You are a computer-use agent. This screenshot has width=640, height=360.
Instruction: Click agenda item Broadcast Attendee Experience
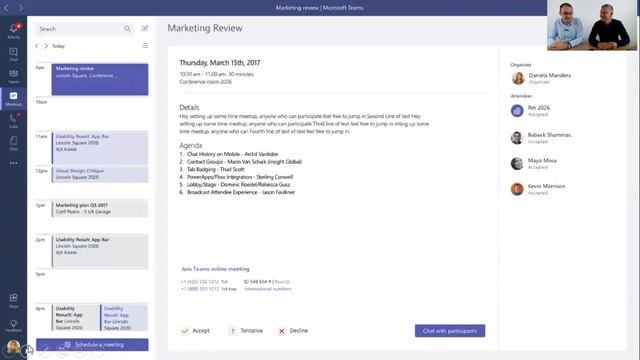pyautogui.click(x=241, y=192)
